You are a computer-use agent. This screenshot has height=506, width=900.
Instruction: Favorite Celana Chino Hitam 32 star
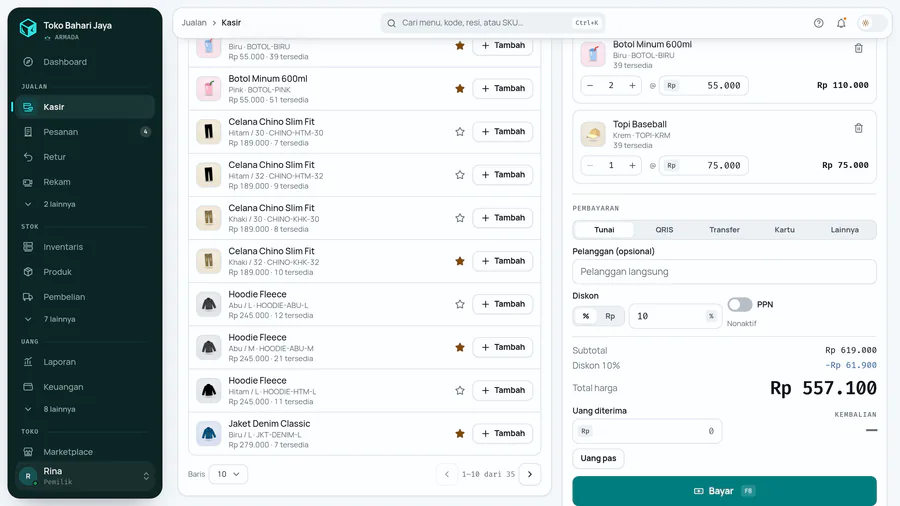click(x=460, y=174)
